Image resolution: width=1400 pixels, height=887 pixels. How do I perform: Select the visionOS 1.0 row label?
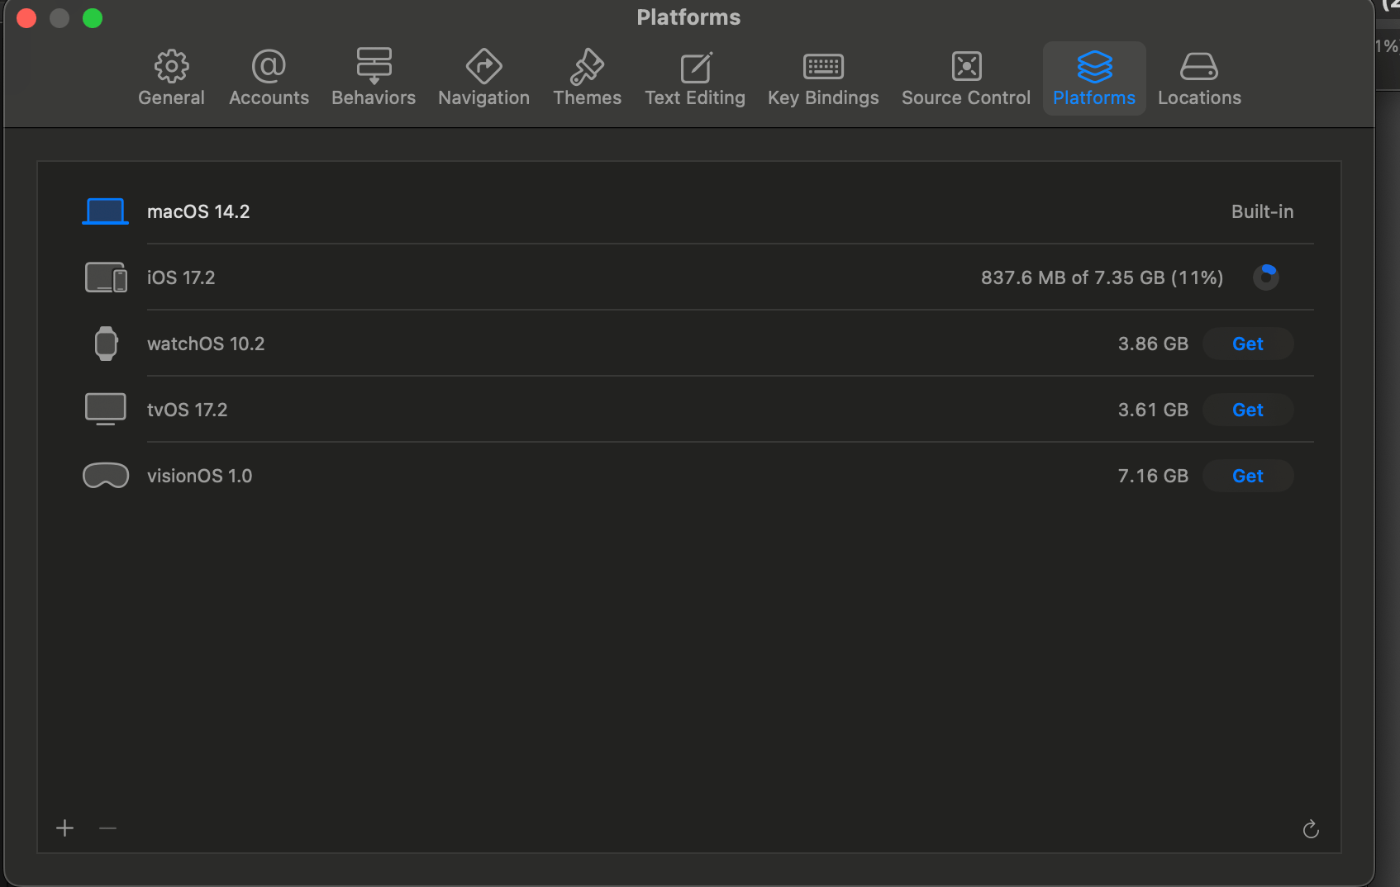[199, 476]
